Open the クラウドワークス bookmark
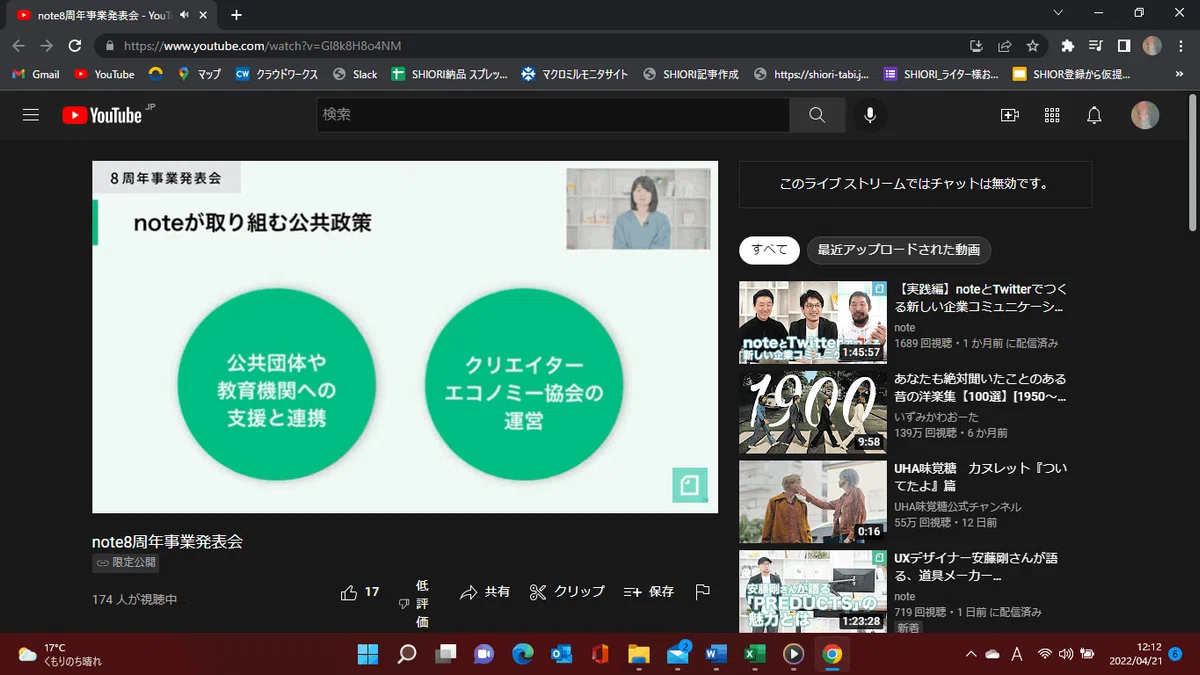This screenshot has height=675, width=1200. [277, 74]
